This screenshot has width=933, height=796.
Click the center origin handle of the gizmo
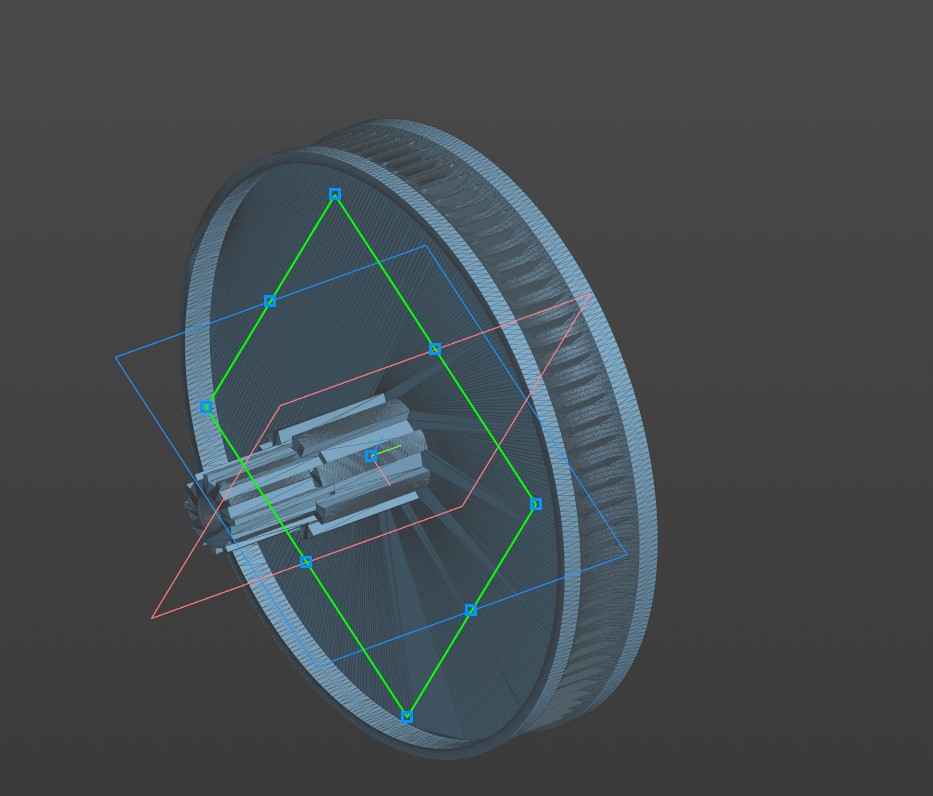coord(371,456)
